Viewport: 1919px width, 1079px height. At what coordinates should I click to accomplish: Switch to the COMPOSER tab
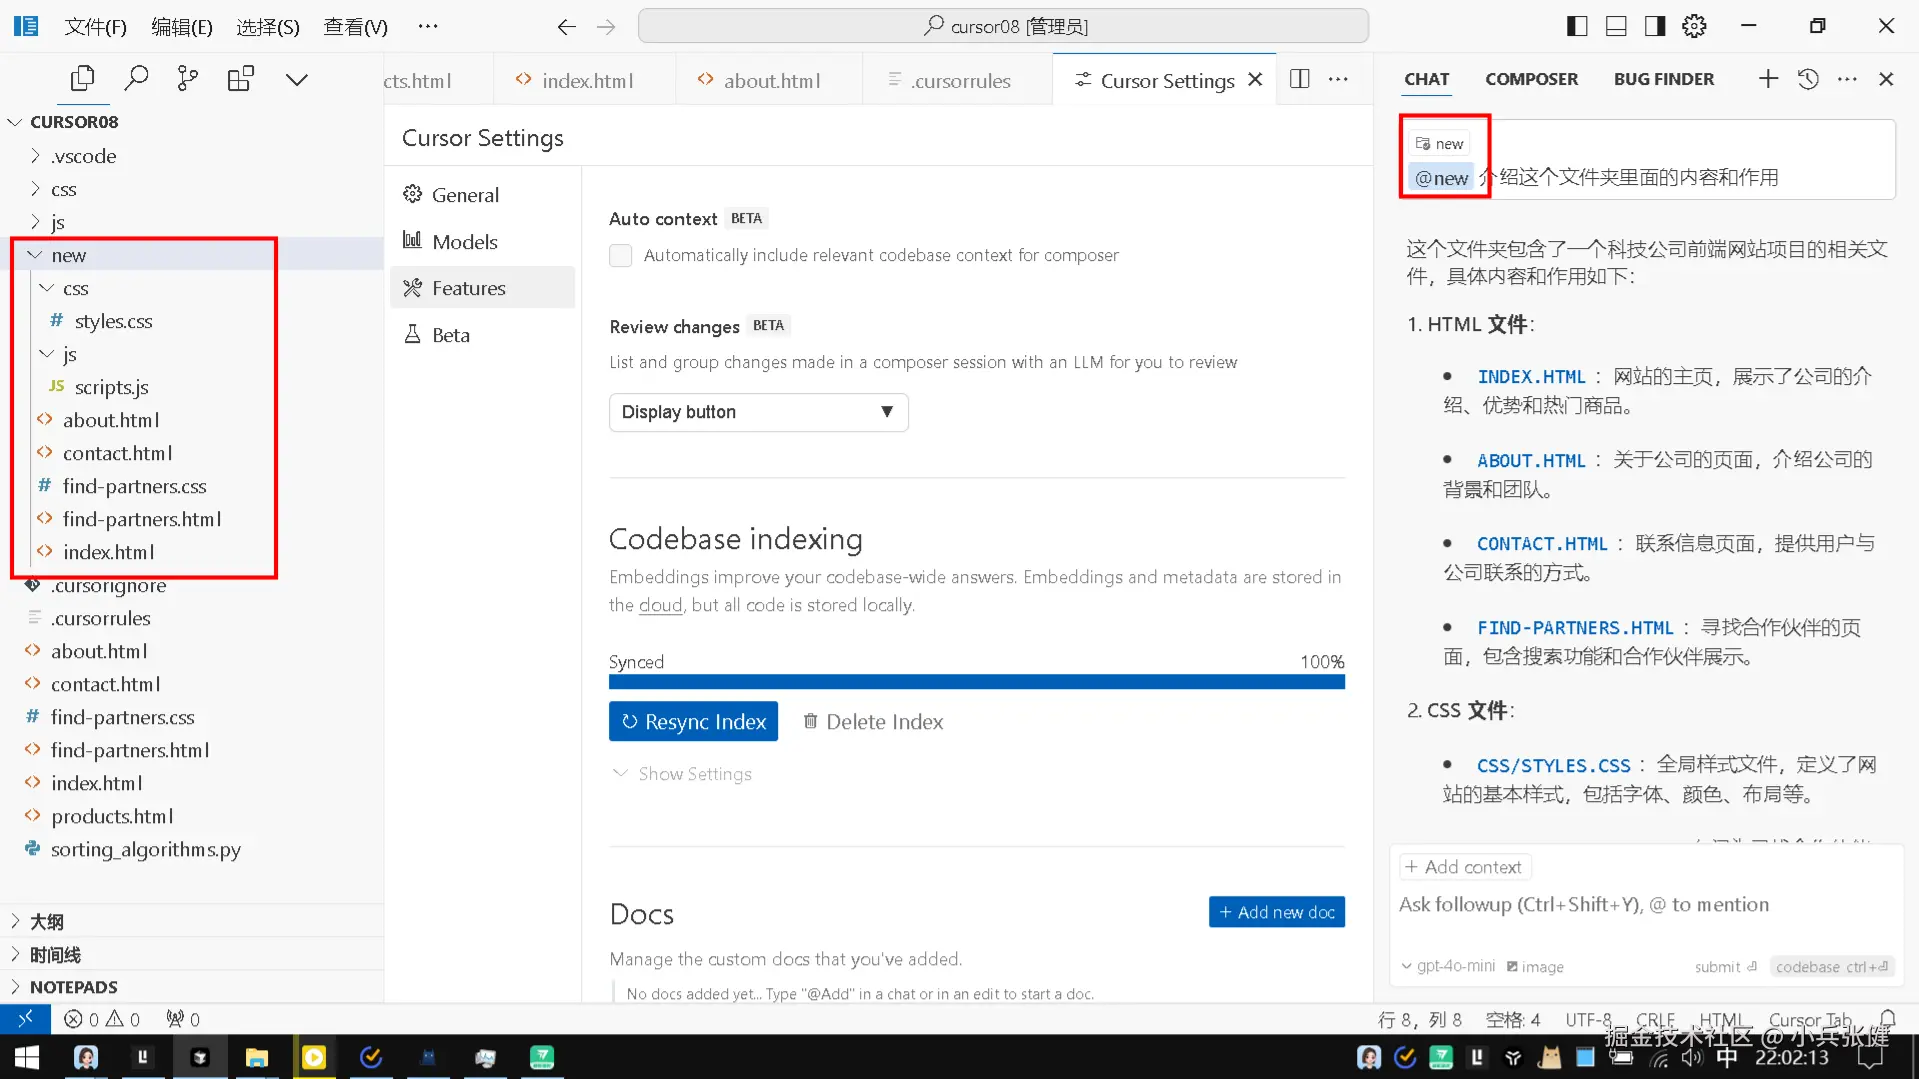pyautogui.click(x=1531, y=79)
